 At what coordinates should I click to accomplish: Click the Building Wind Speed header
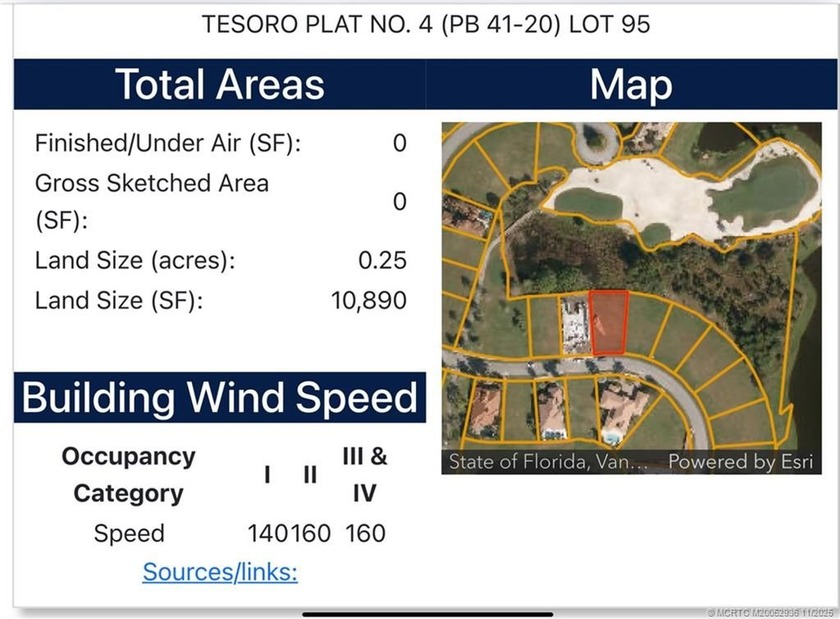coord(220,397)
